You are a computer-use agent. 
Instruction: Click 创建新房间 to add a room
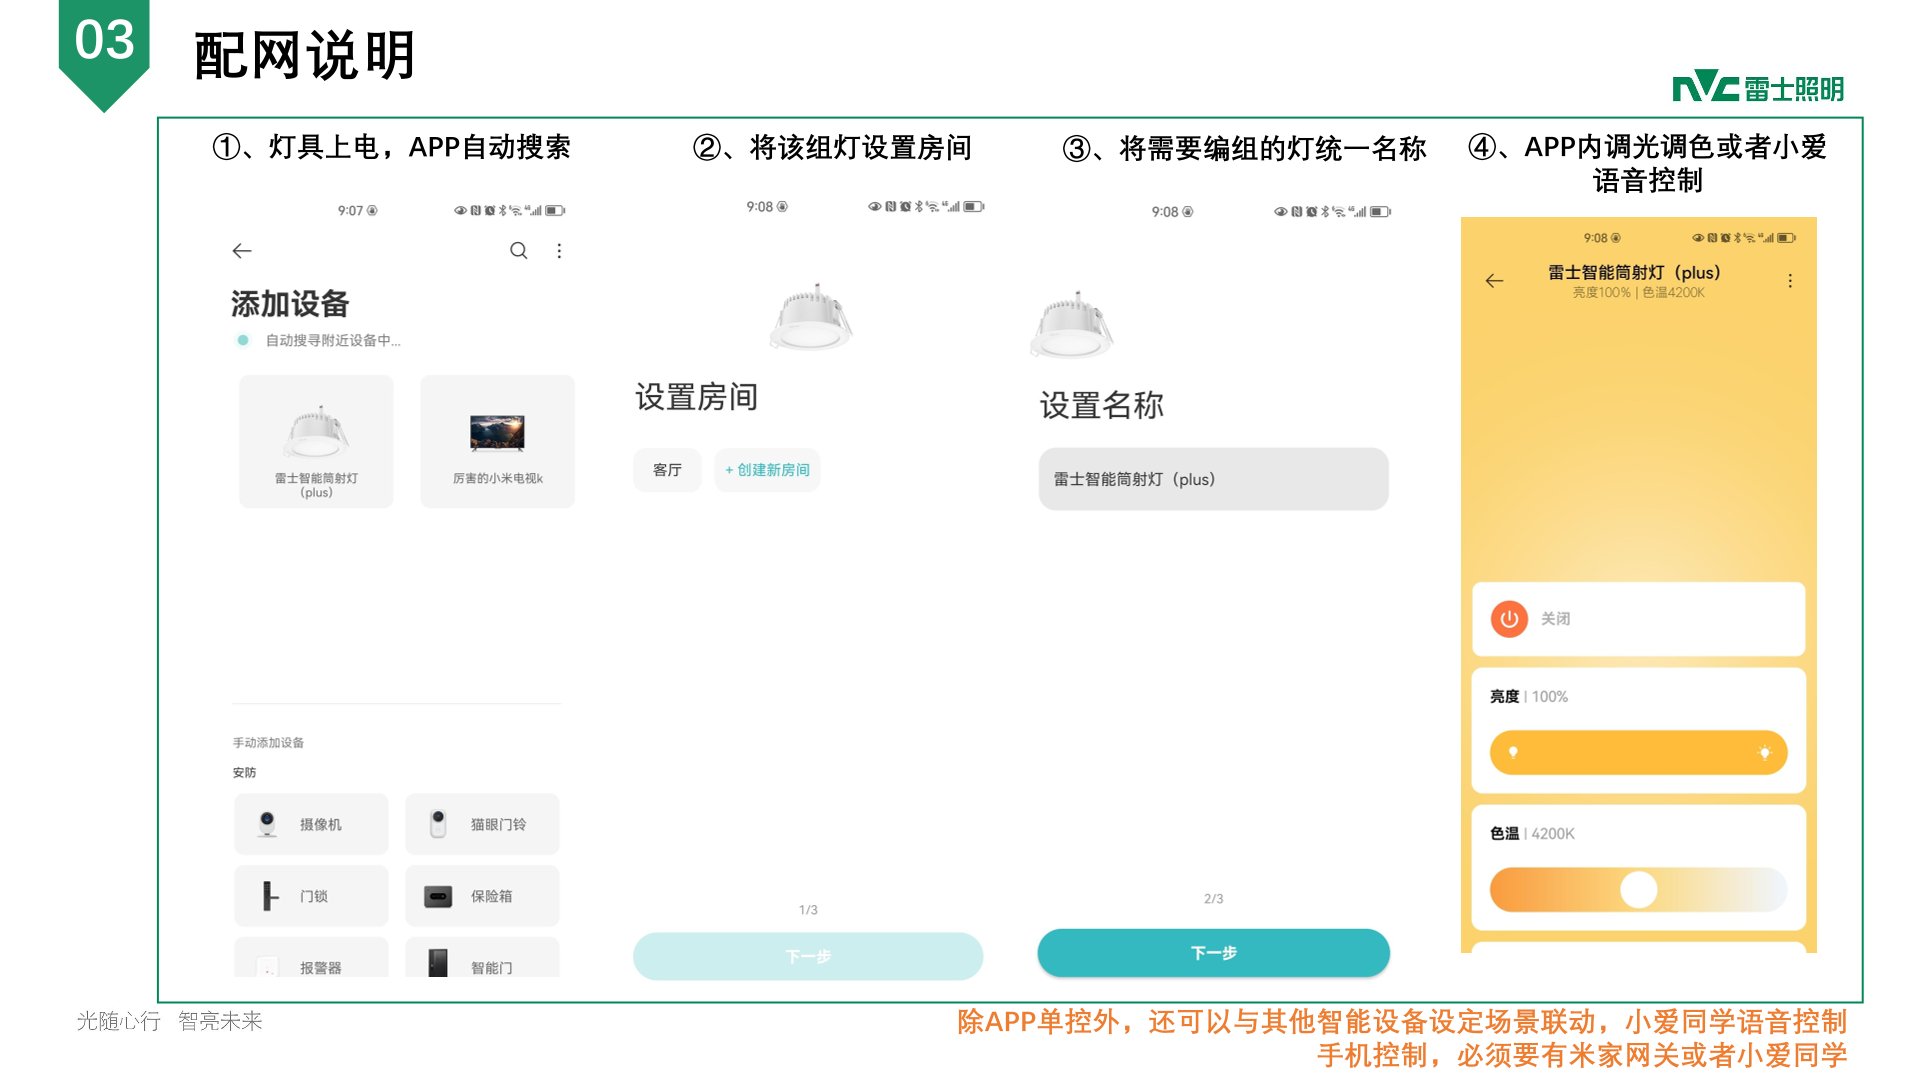tap(767, 470)
